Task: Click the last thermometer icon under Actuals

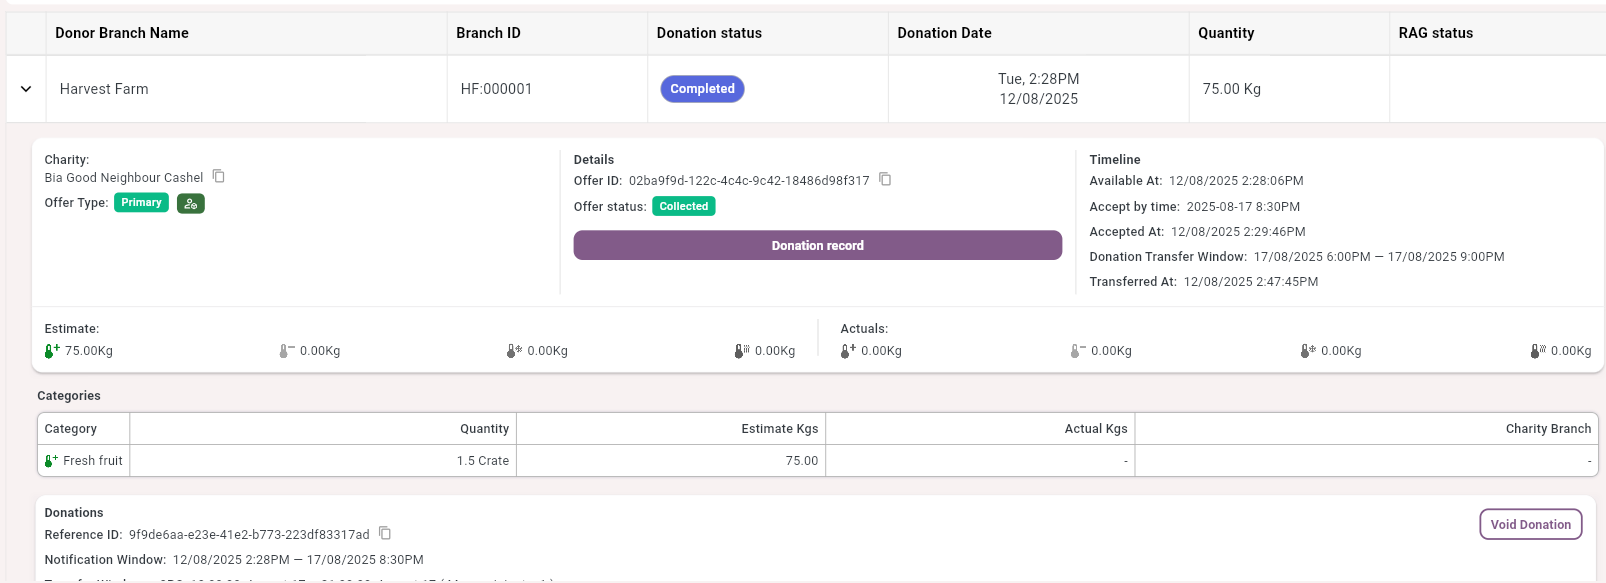Action: pyautogui.click(x=1538, y=351)
